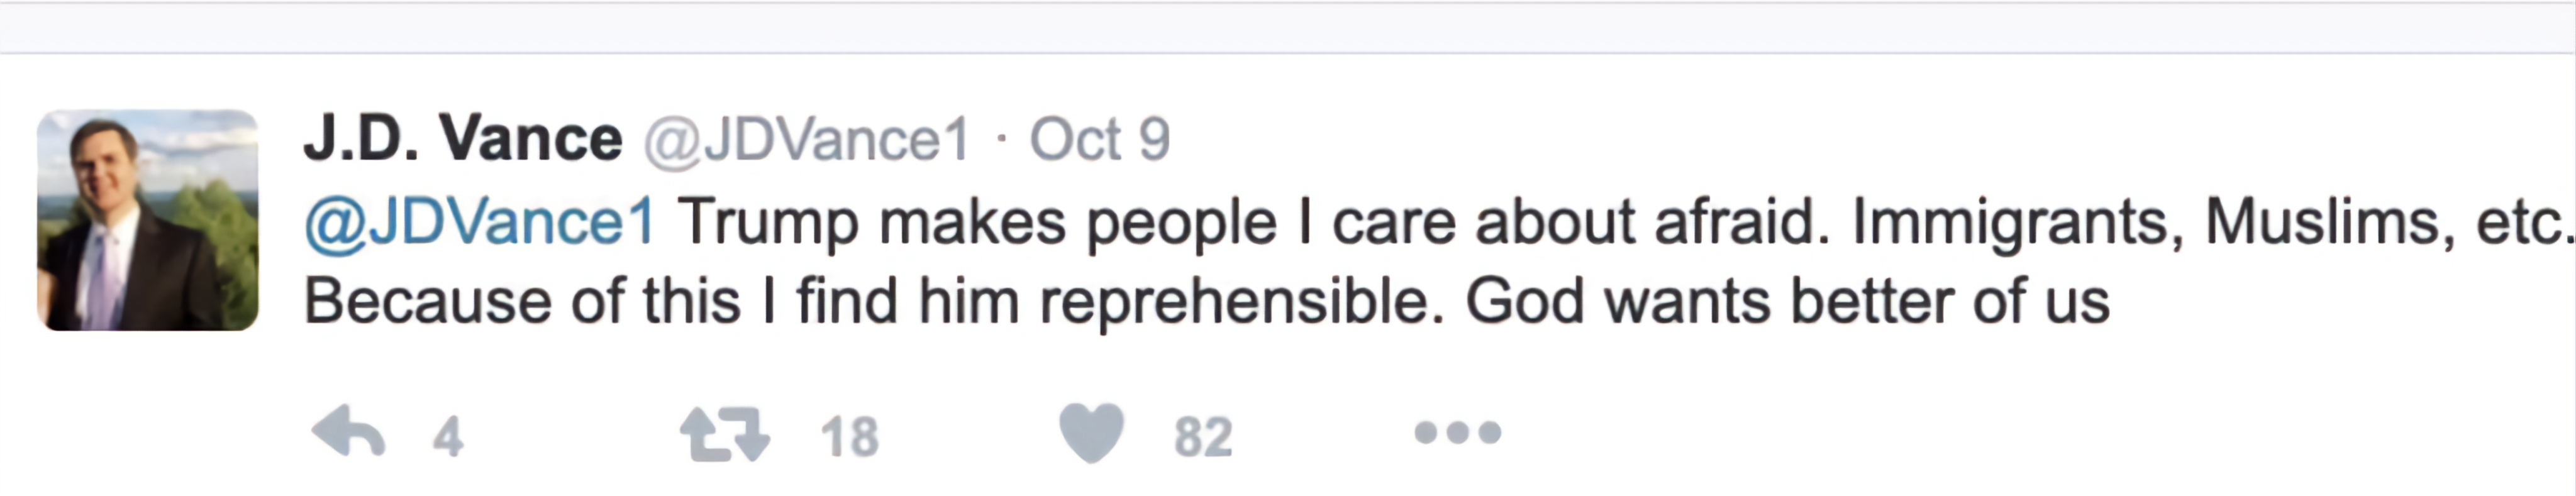Viewport: 2576px width, 496px height.
Task: Click the like count number 82
Action: (1202, 437)
